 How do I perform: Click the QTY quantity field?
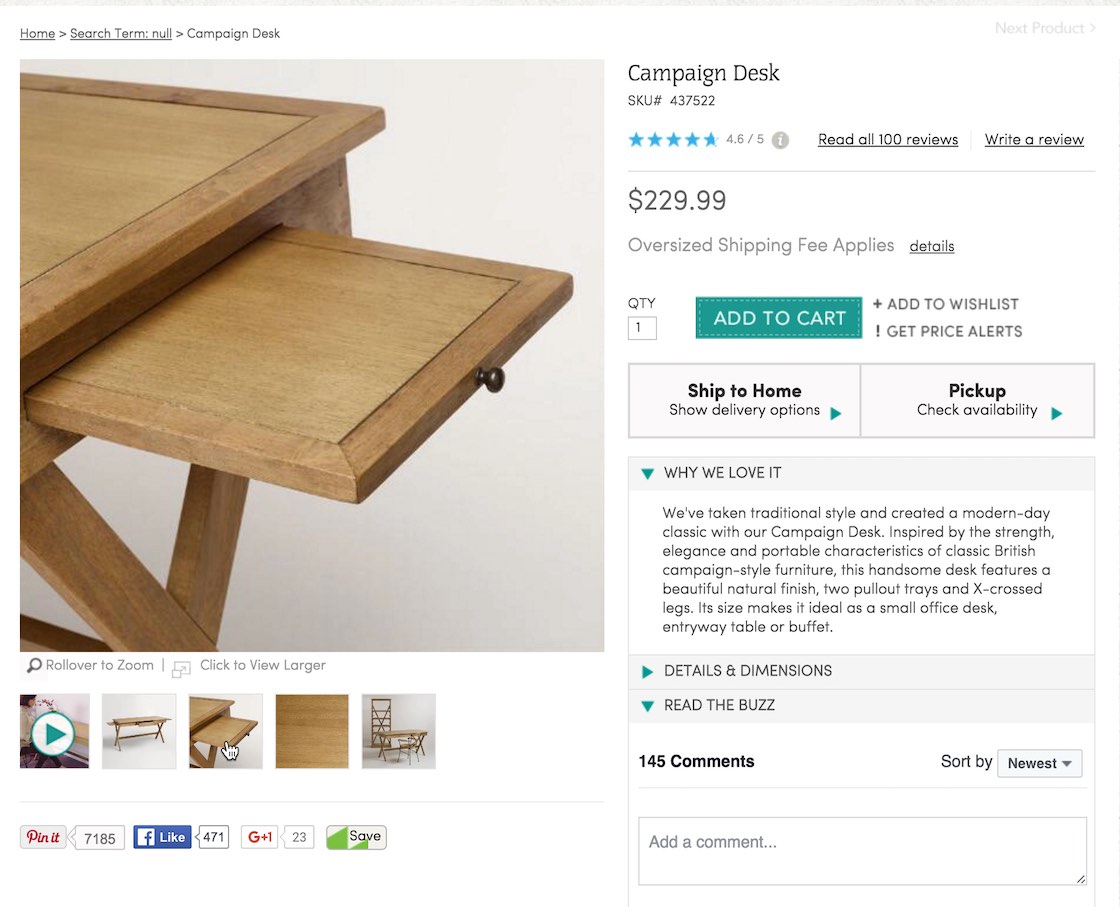642,328
